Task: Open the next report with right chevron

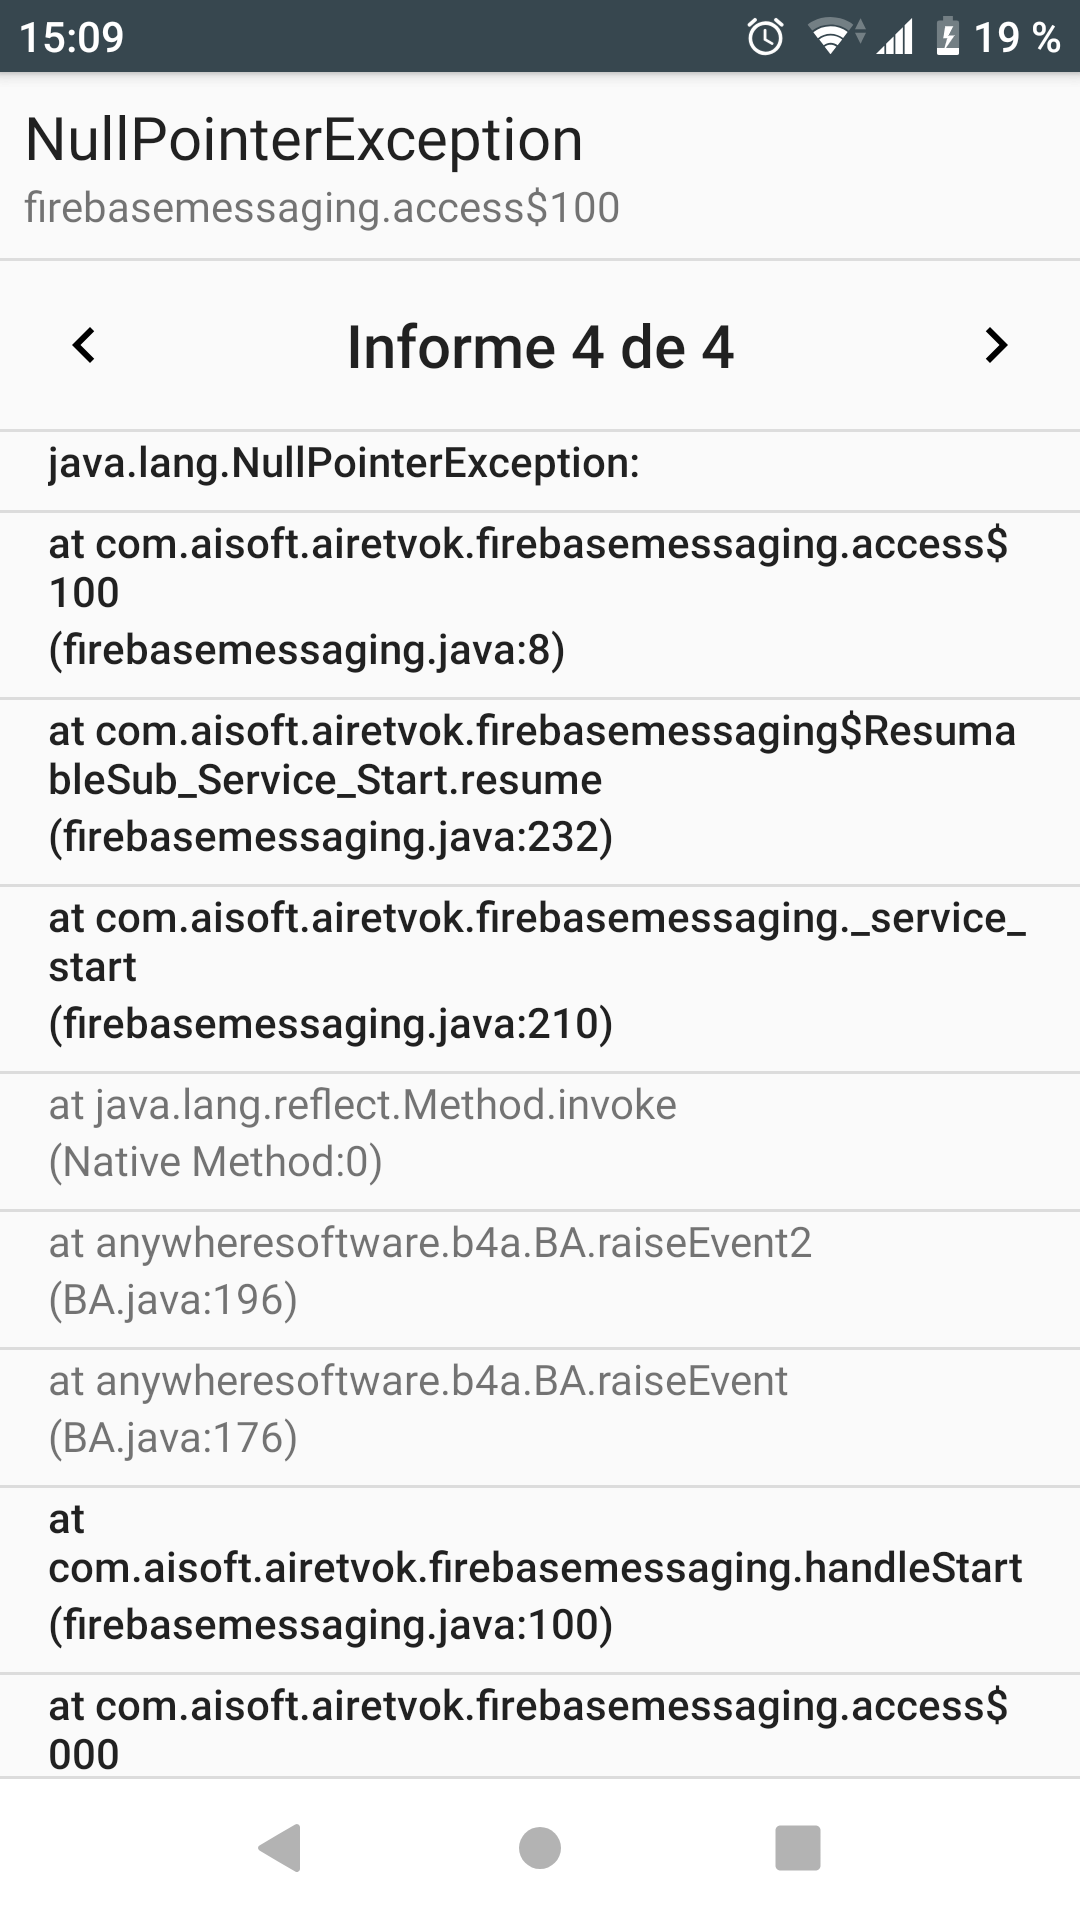Action: 996,347
